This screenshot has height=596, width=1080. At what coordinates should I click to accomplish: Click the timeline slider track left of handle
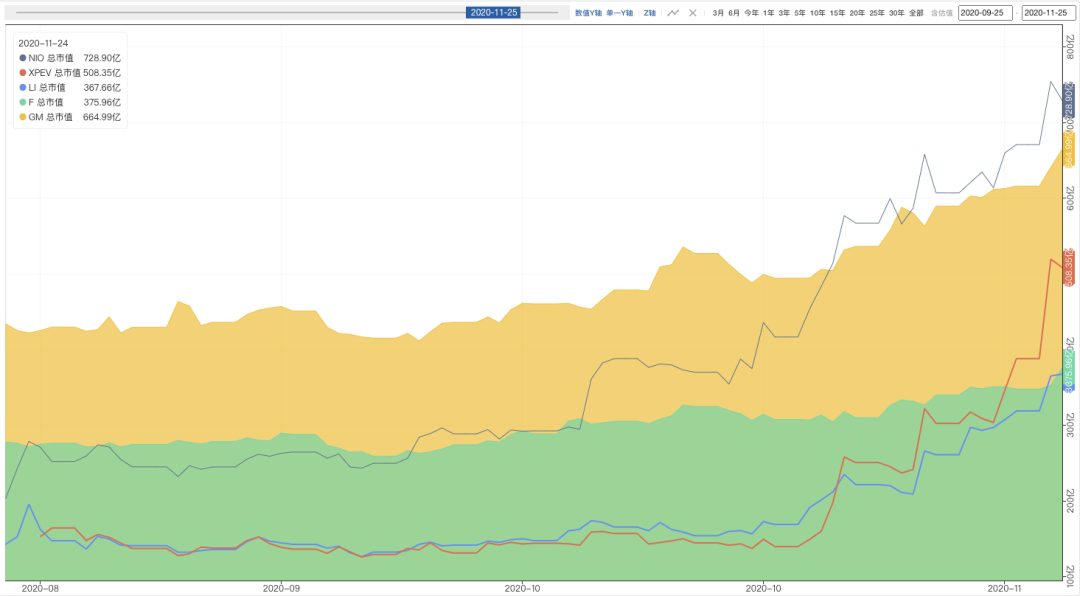pos(240,12)
